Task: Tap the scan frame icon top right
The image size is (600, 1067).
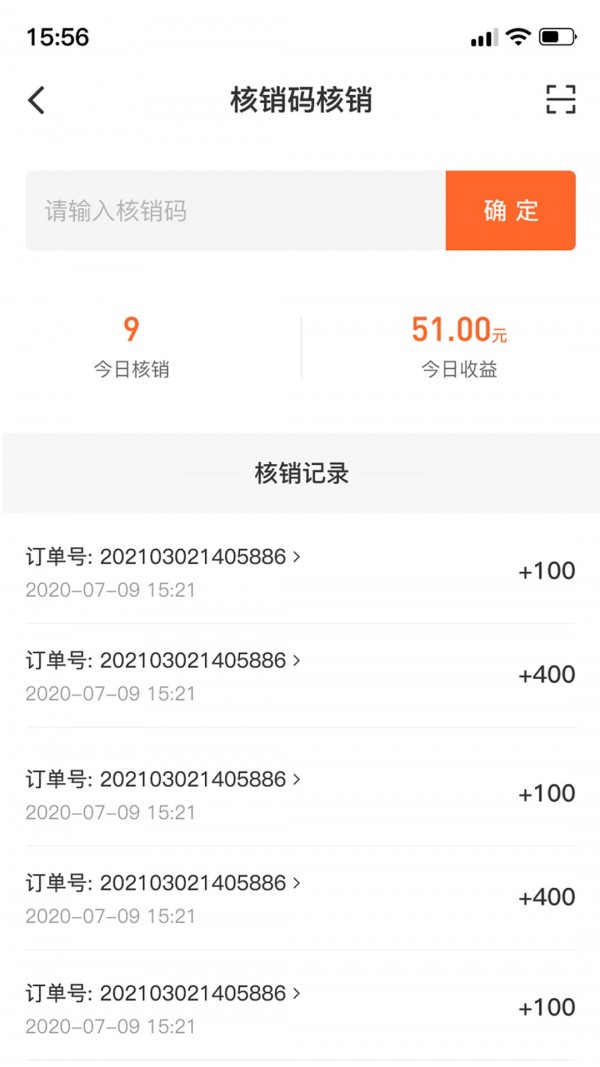Action: click(x=562, y=100)
